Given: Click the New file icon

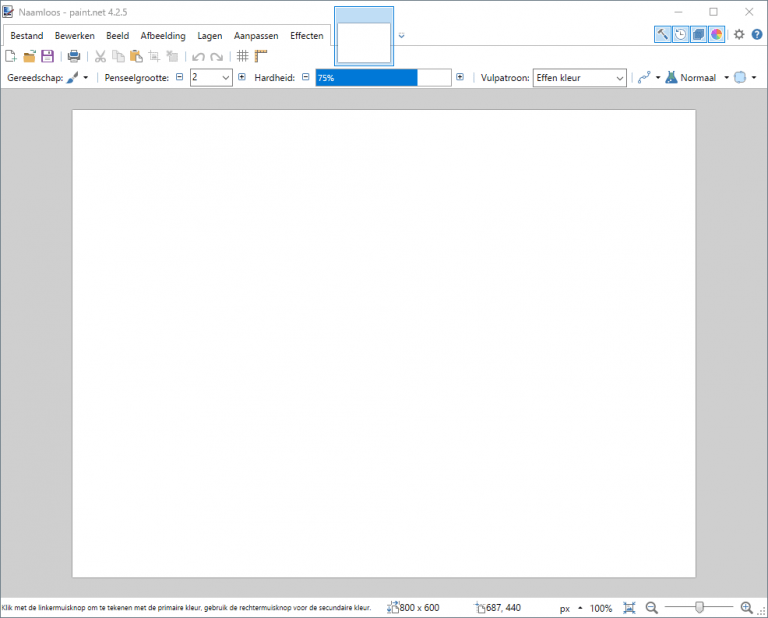Looking at the screenshot, I should click(x=11, y=56).
